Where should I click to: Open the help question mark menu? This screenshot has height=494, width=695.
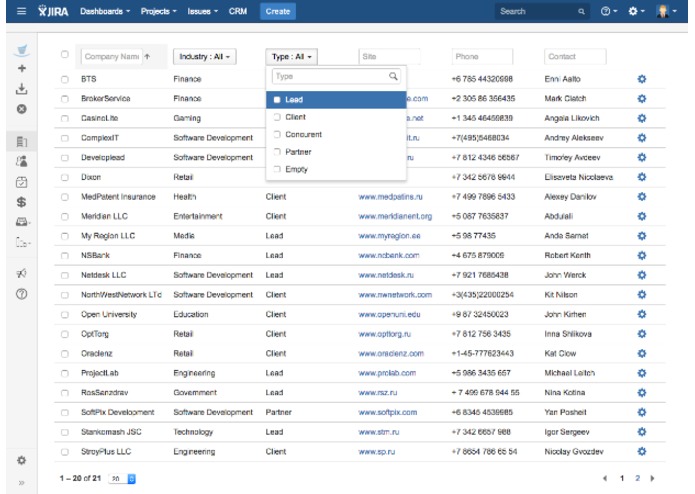click(x=609, y=11)
